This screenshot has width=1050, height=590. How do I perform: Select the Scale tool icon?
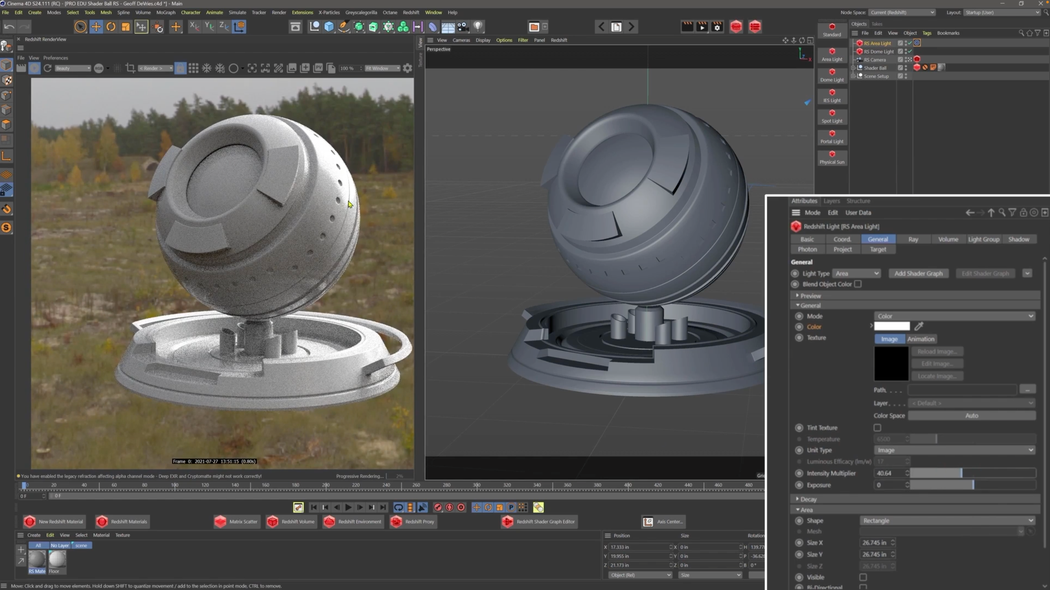[125, 27]
